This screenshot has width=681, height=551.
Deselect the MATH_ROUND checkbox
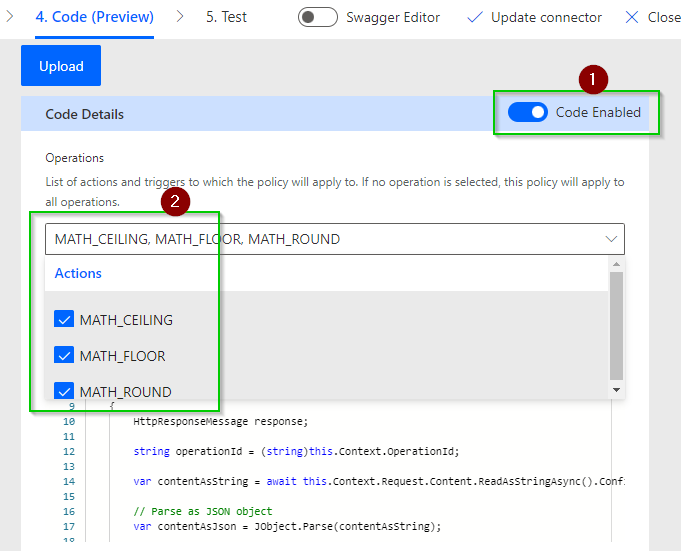(64, 391)
